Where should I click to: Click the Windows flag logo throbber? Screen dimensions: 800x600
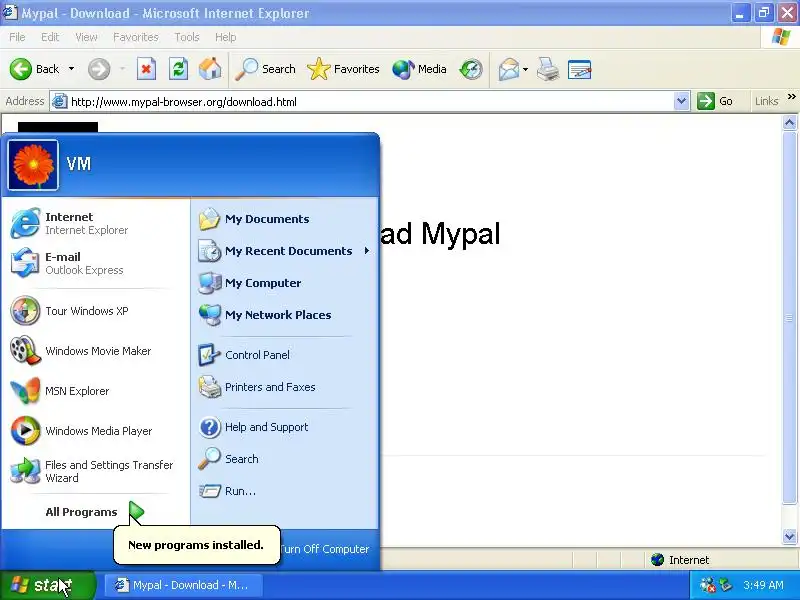pos(780,37)
